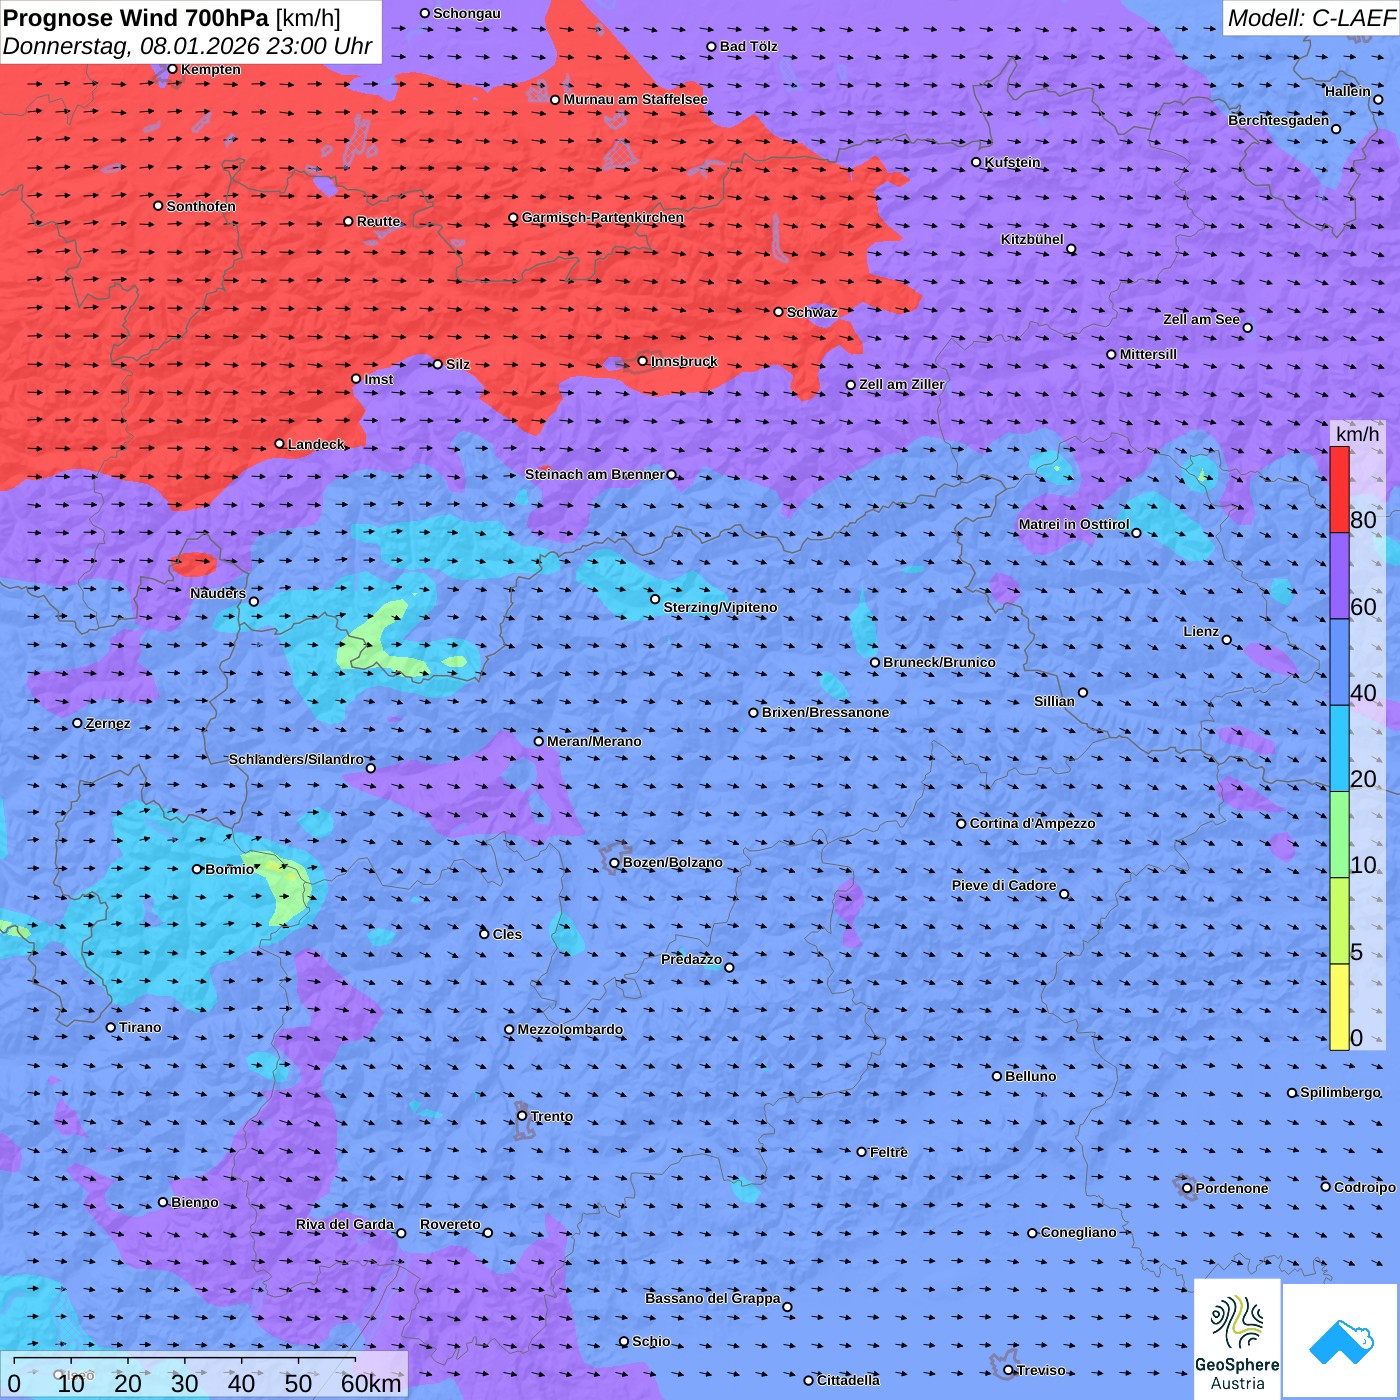
Task: Click the 'Mezzolombardo' label
Action: [570, 1029]
